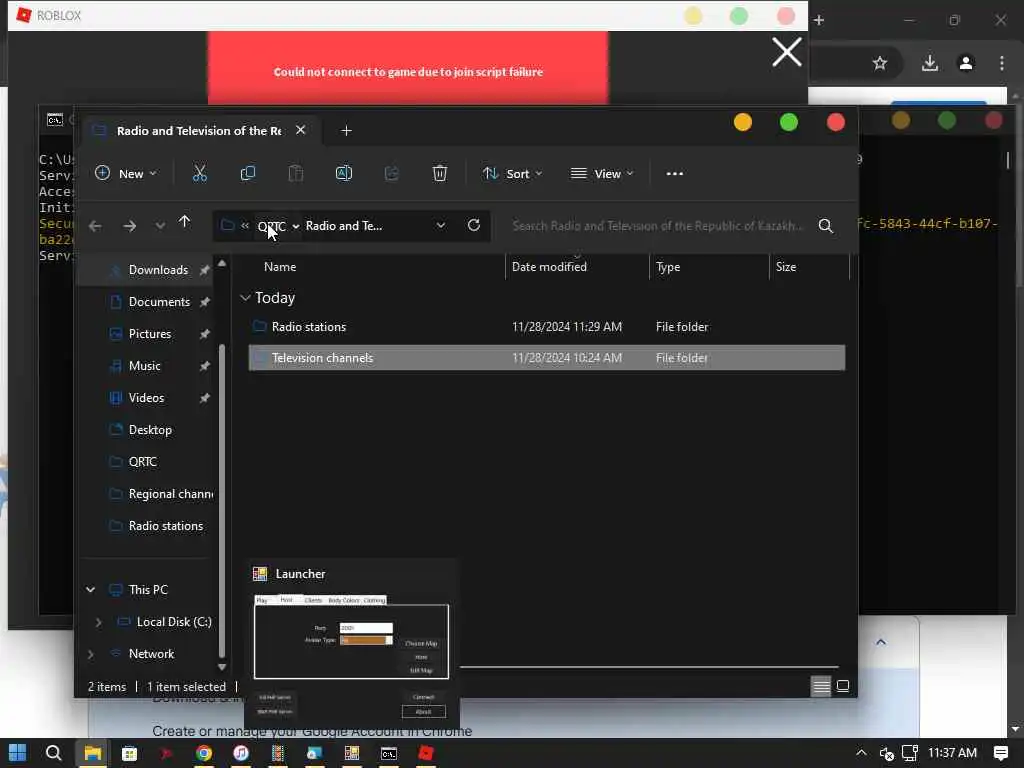Click Roblox icon on taskbar

[x=426, y=753]
